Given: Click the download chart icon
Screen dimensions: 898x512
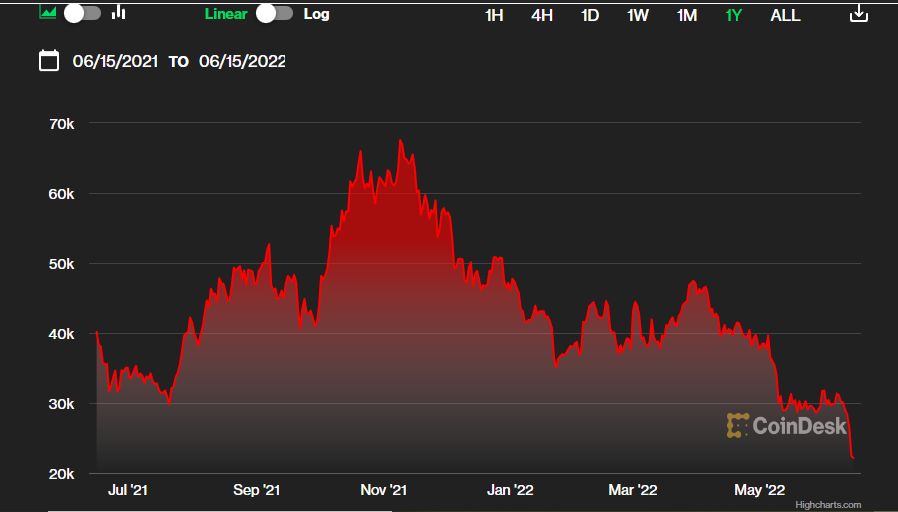Looking at the screenshot, I should click(x=858, y=14).
